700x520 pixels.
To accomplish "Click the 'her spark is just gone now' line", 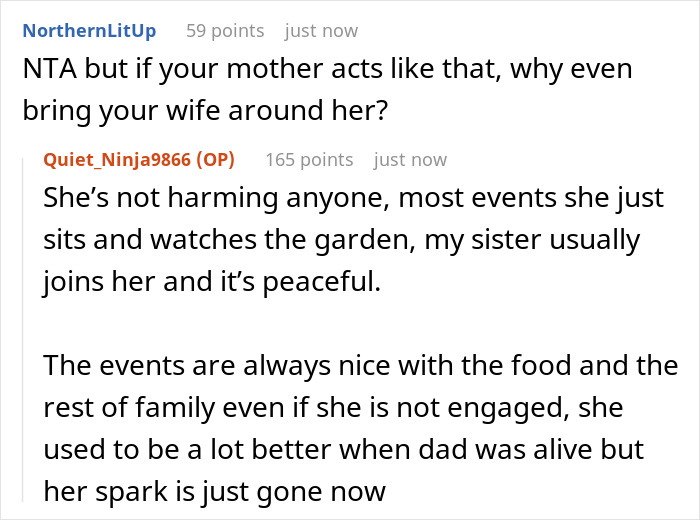I will [x=214, y=491].
